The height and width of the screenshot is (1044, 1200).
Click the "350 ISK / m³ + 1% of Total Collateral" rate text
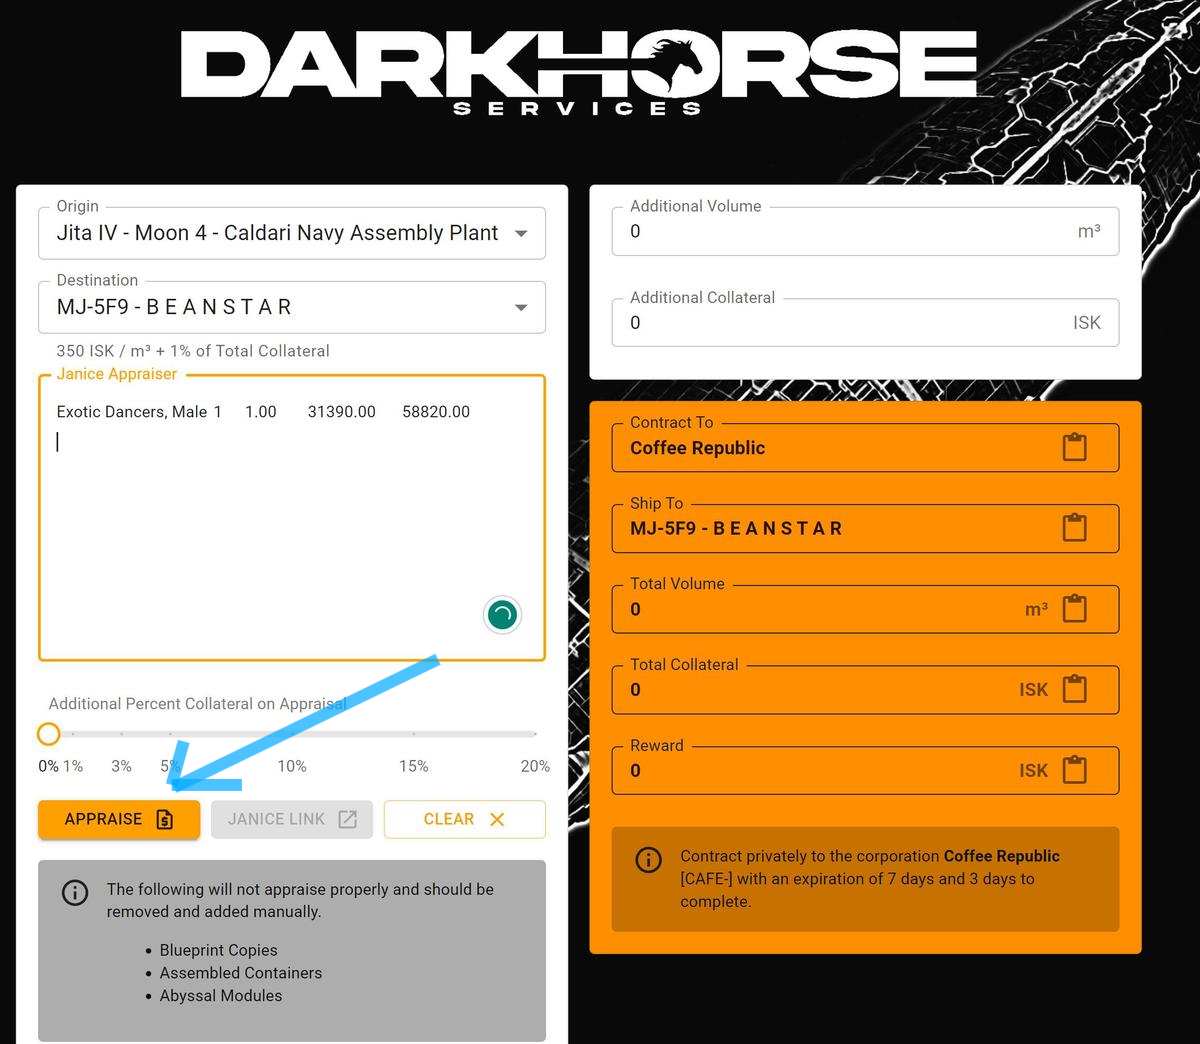[x=193, y=351]
